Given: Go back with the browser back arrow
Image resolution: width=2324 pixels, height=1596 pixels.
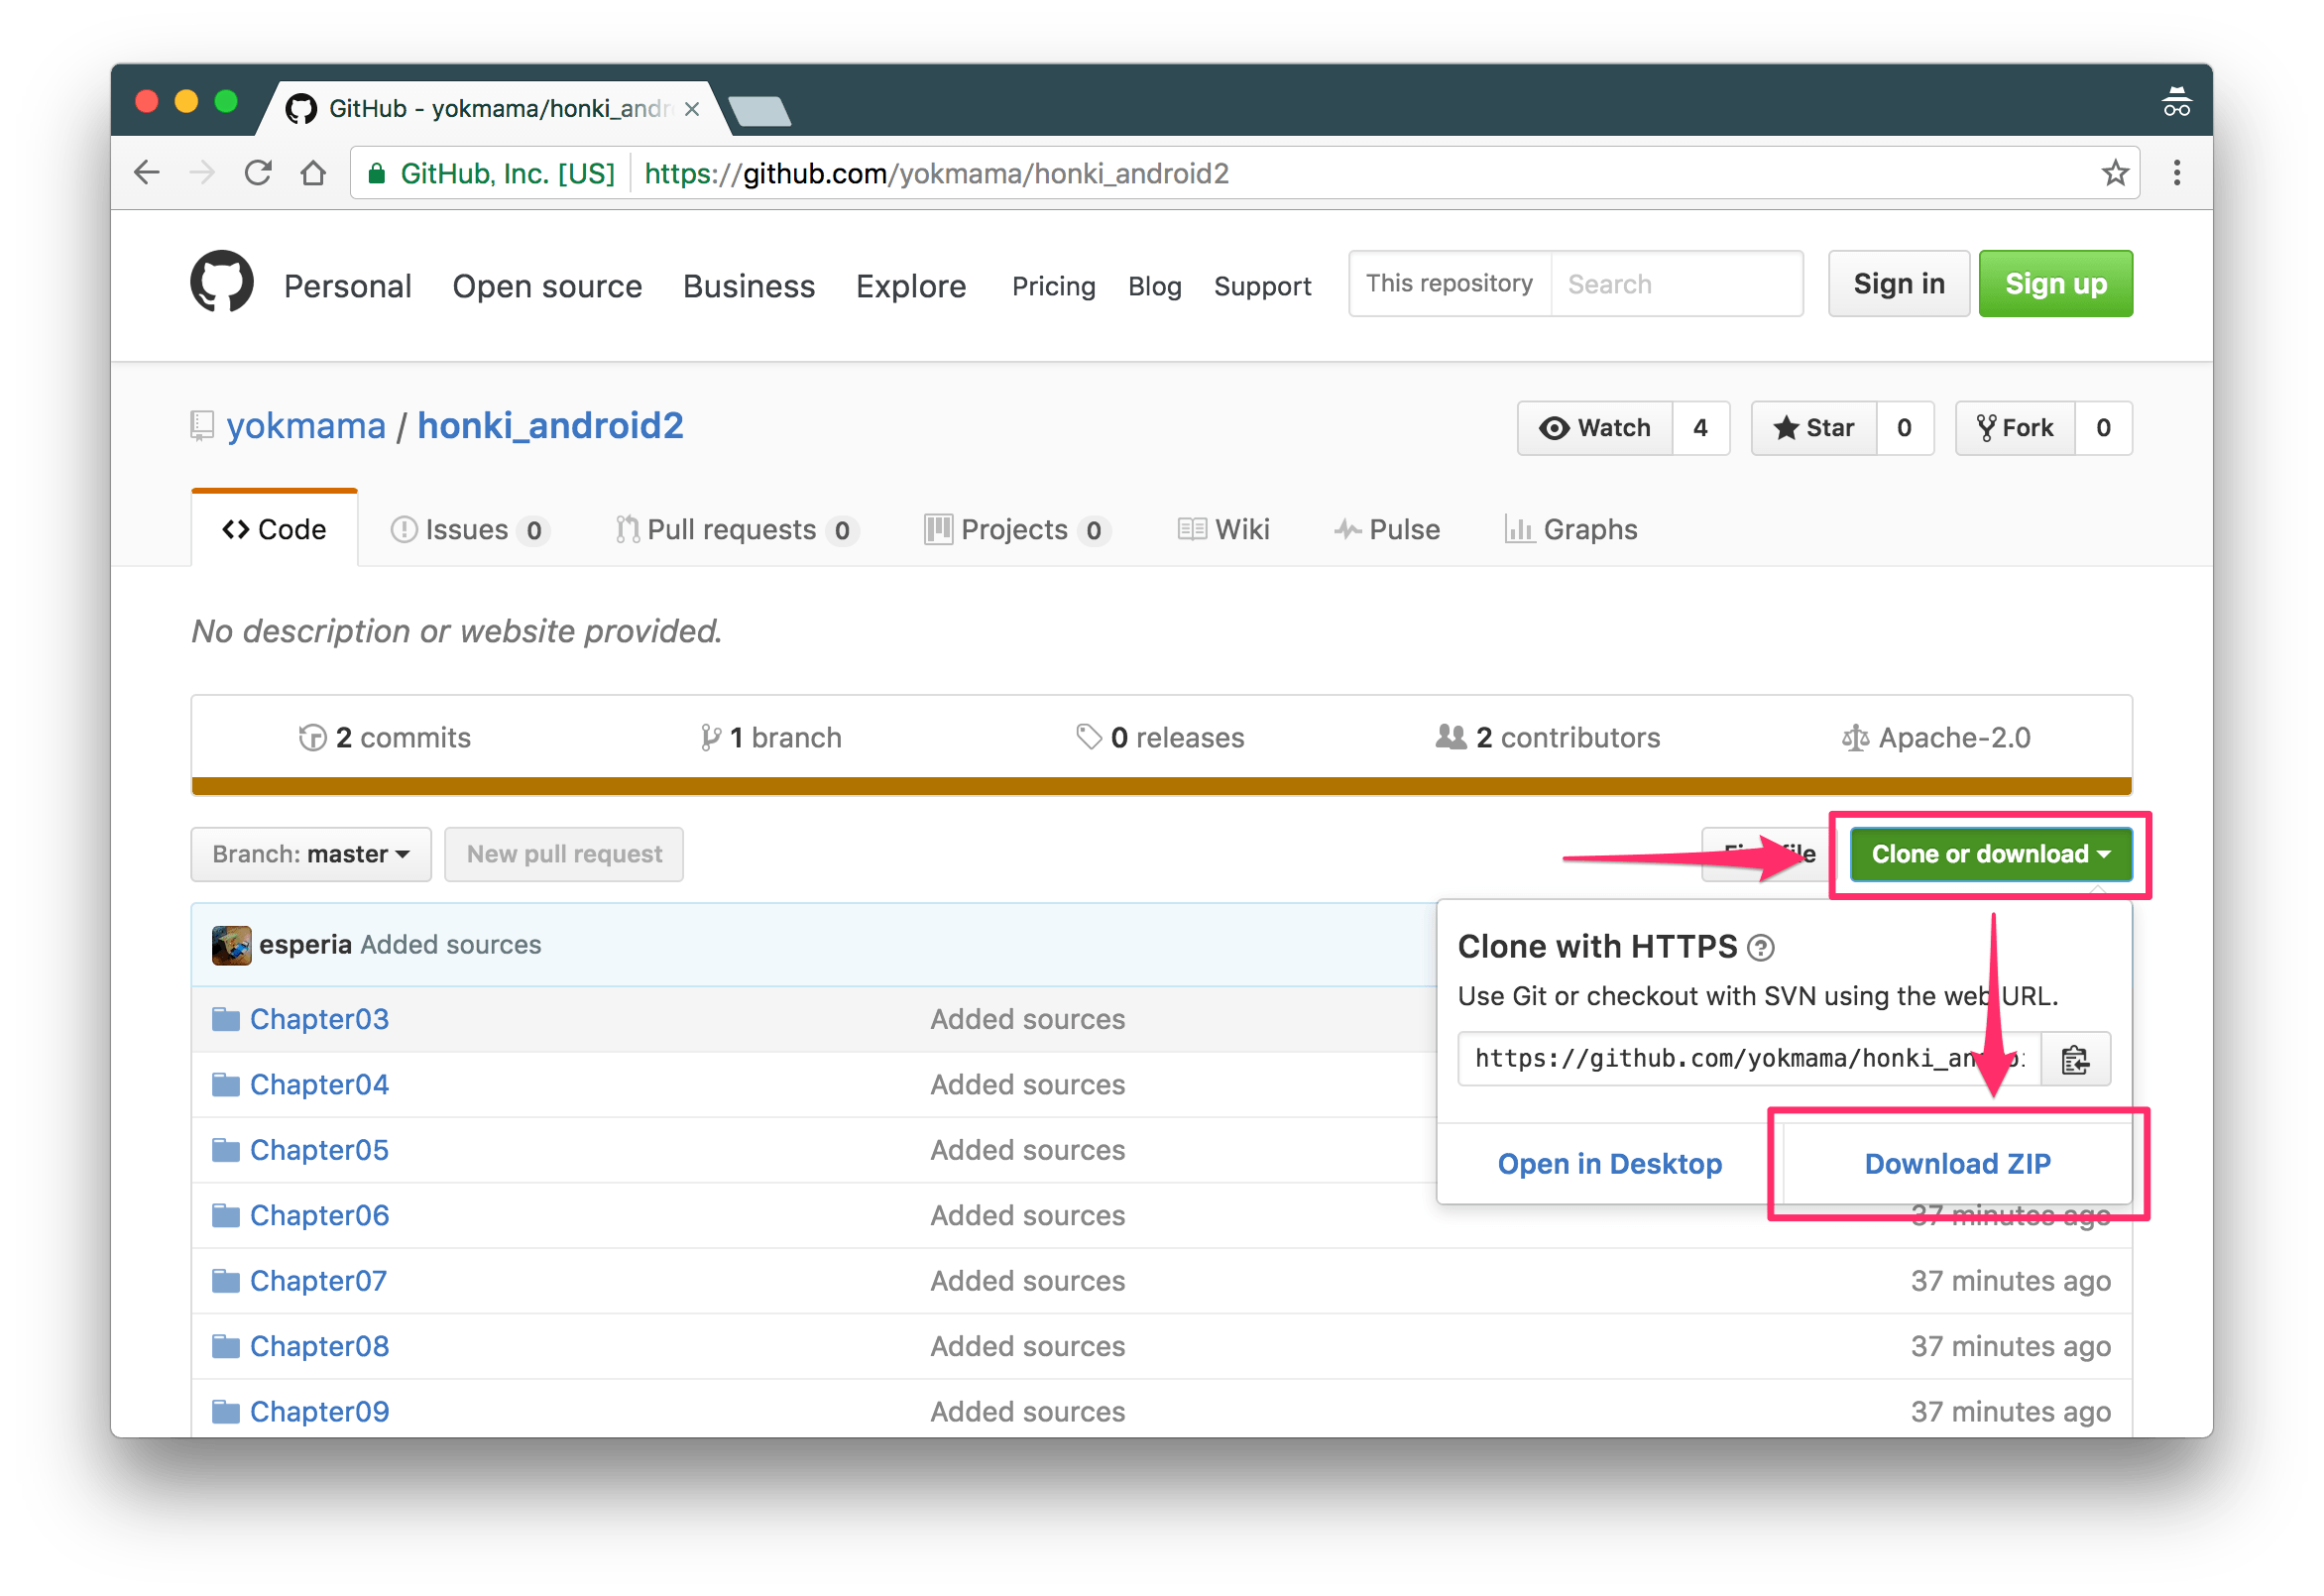Looking at the screenshot, I should 147,173.
